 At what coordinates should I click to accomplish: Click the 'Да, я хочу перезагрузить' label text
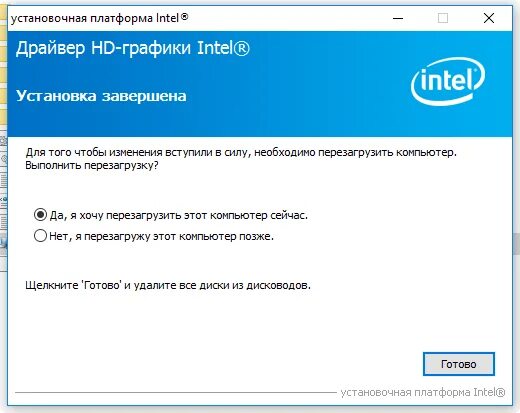[179, 215]
